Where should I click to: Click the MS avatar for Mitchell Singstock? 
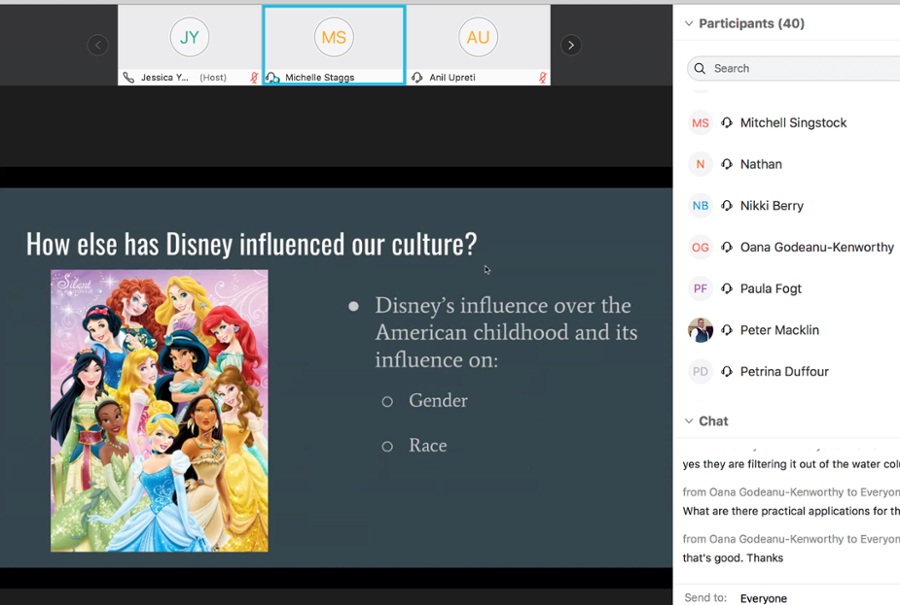(x=700, y=123)
